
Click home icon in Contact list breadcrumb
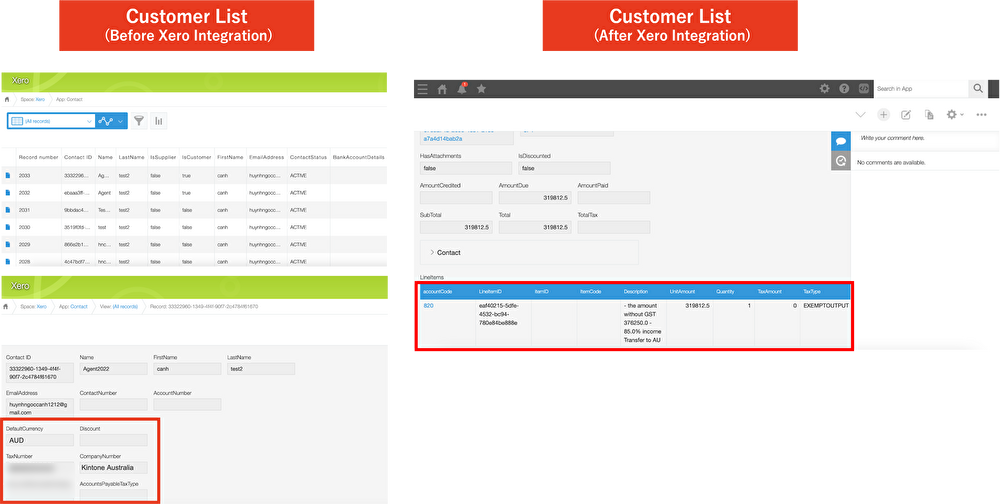(x=7, y=100)
